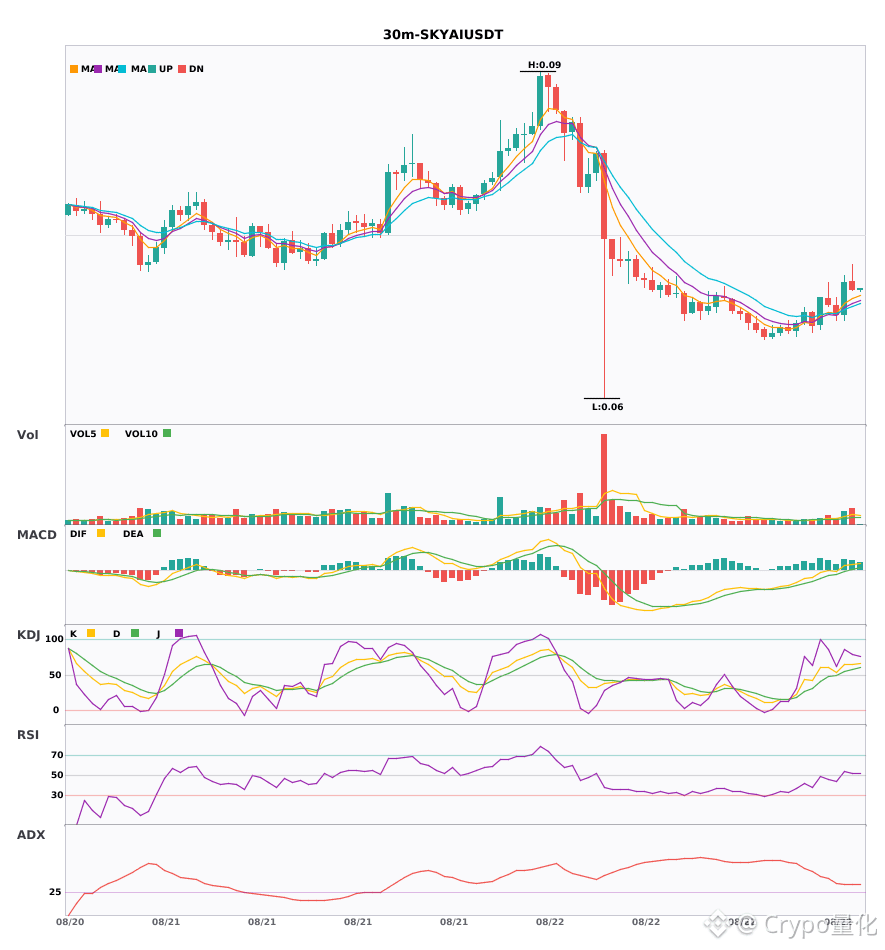Click the VOL5 legend text
Viewport: 885px width, 950px height.
click(x=83, y=434)
